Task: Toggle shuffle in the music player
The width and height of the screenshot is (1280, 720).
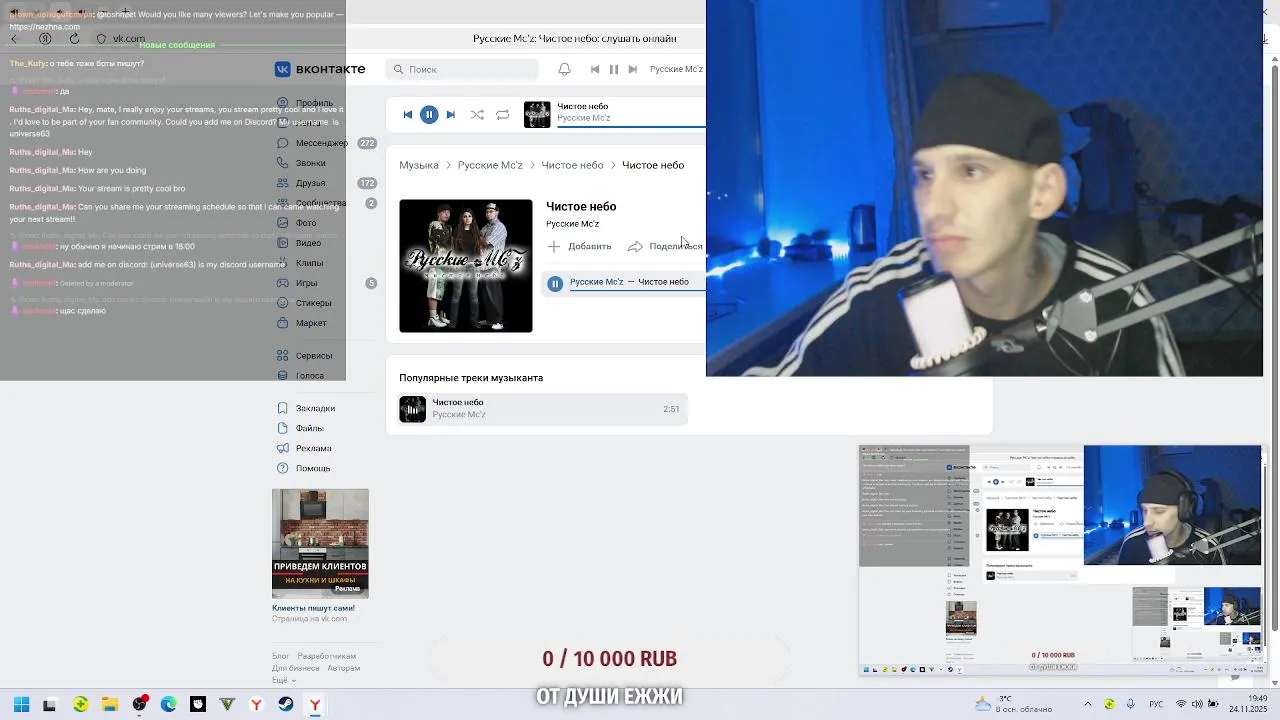Action: tap(477, 114)
